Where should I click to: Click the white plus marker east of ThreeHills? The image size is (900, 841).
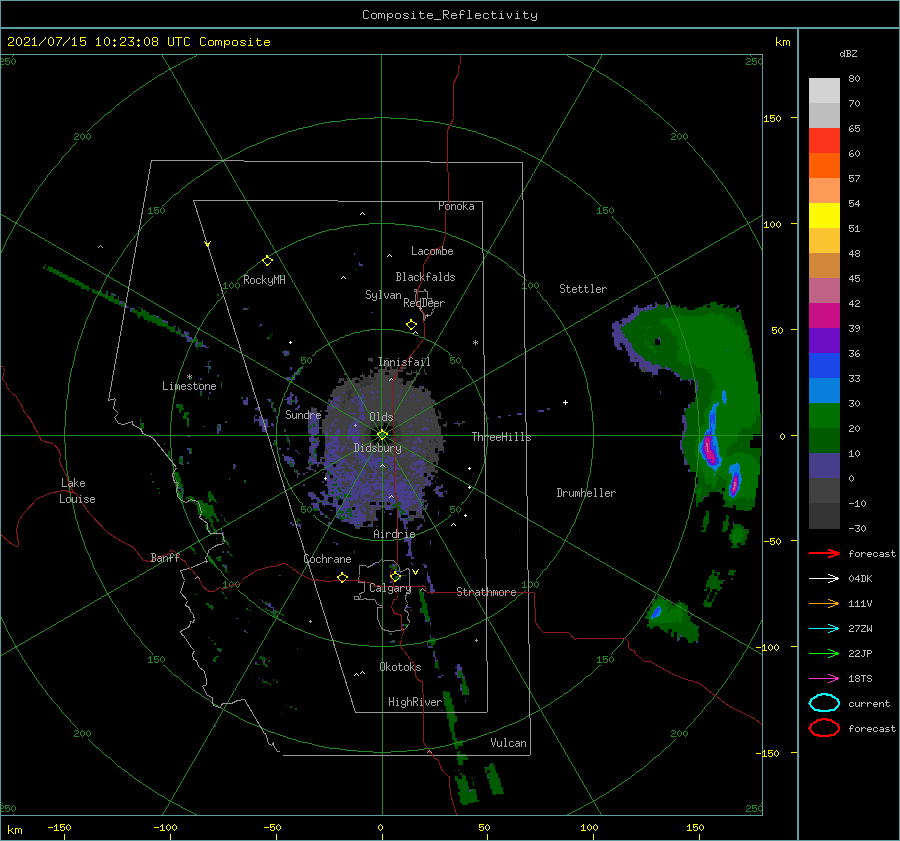[565, 402]
